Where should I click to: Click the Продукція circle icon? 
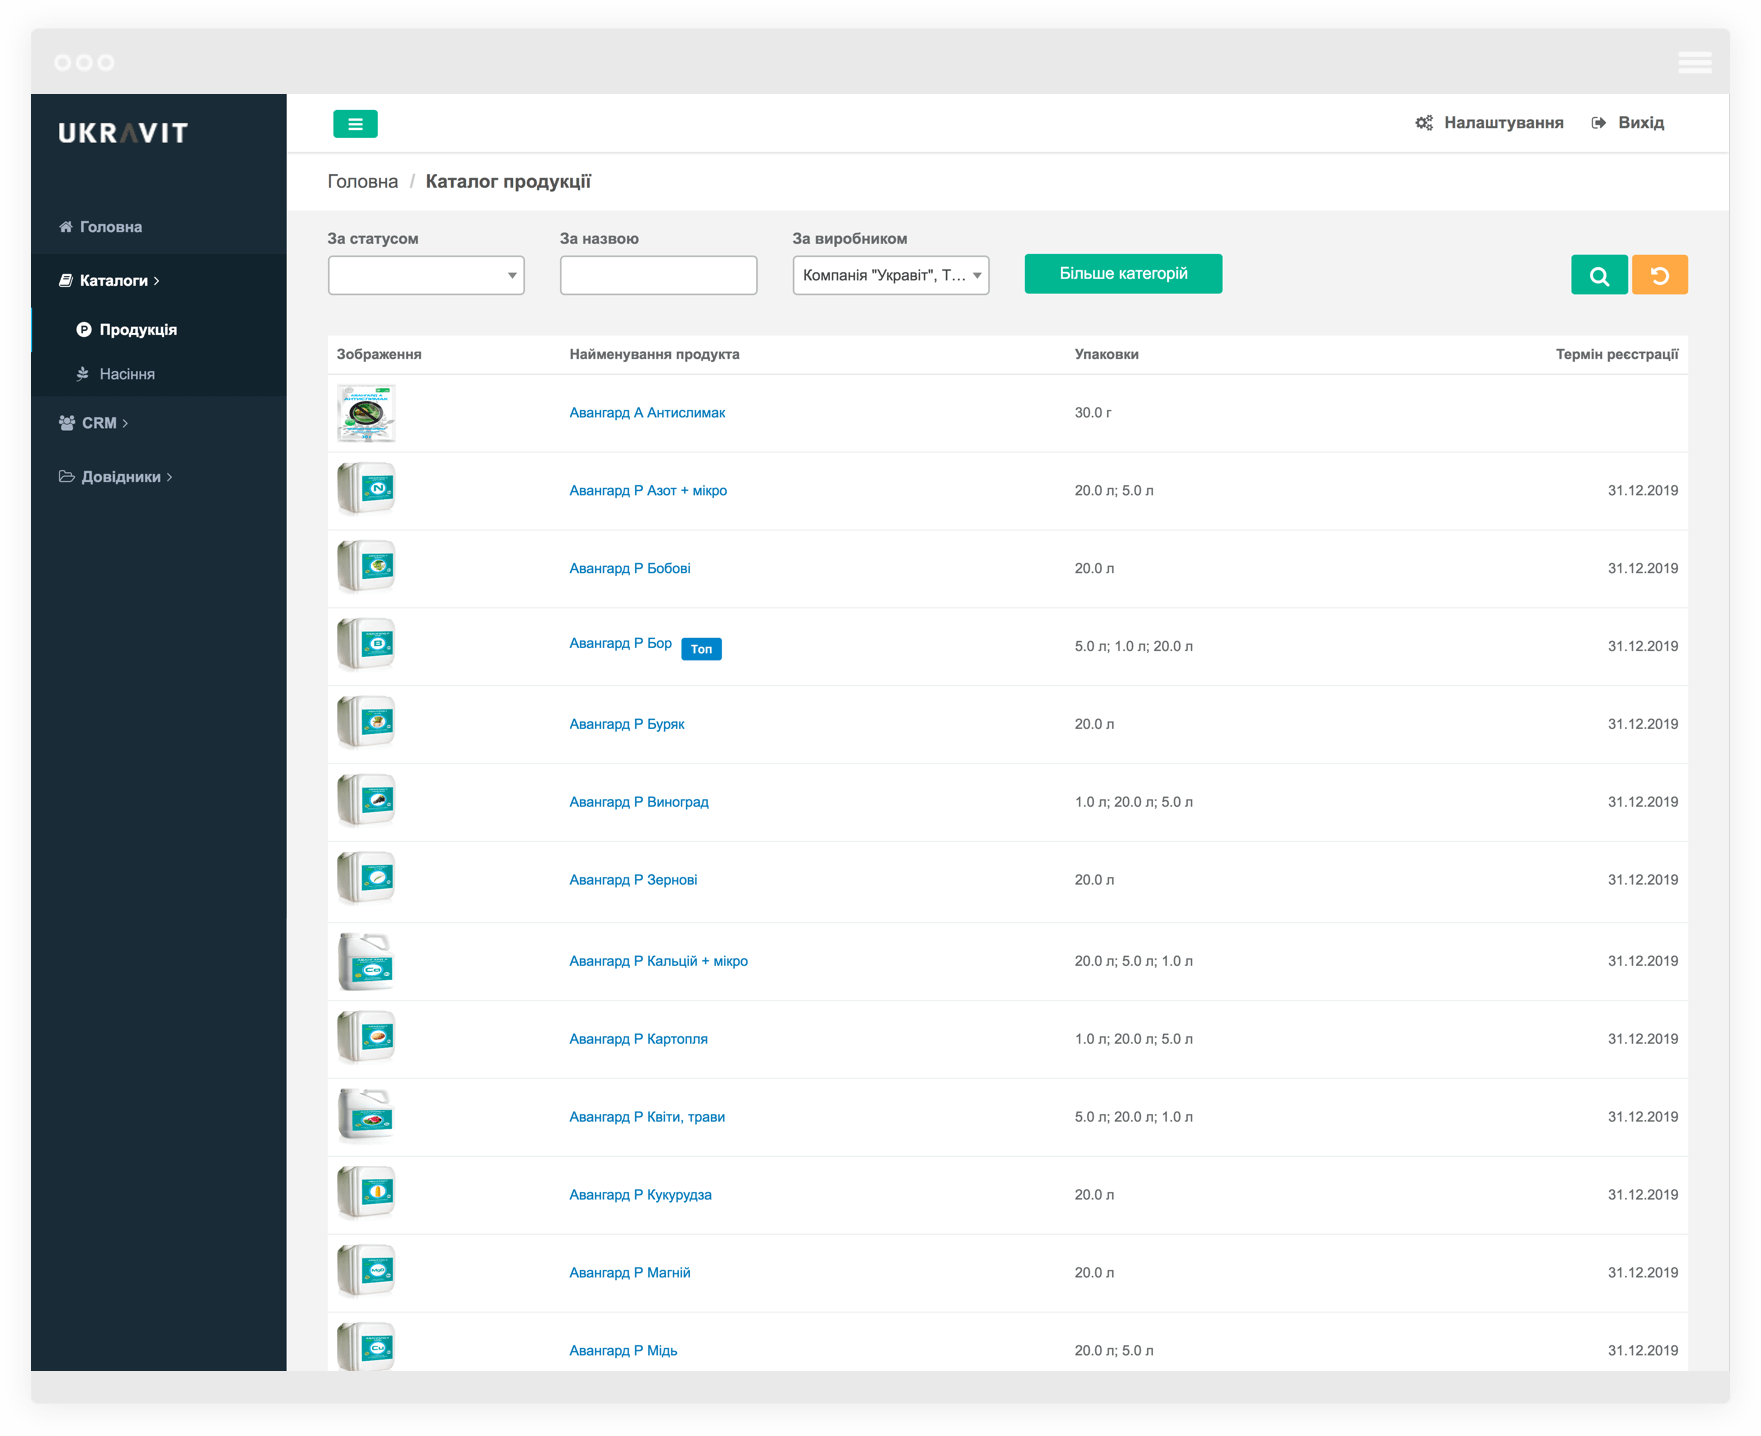coord(84,330)
